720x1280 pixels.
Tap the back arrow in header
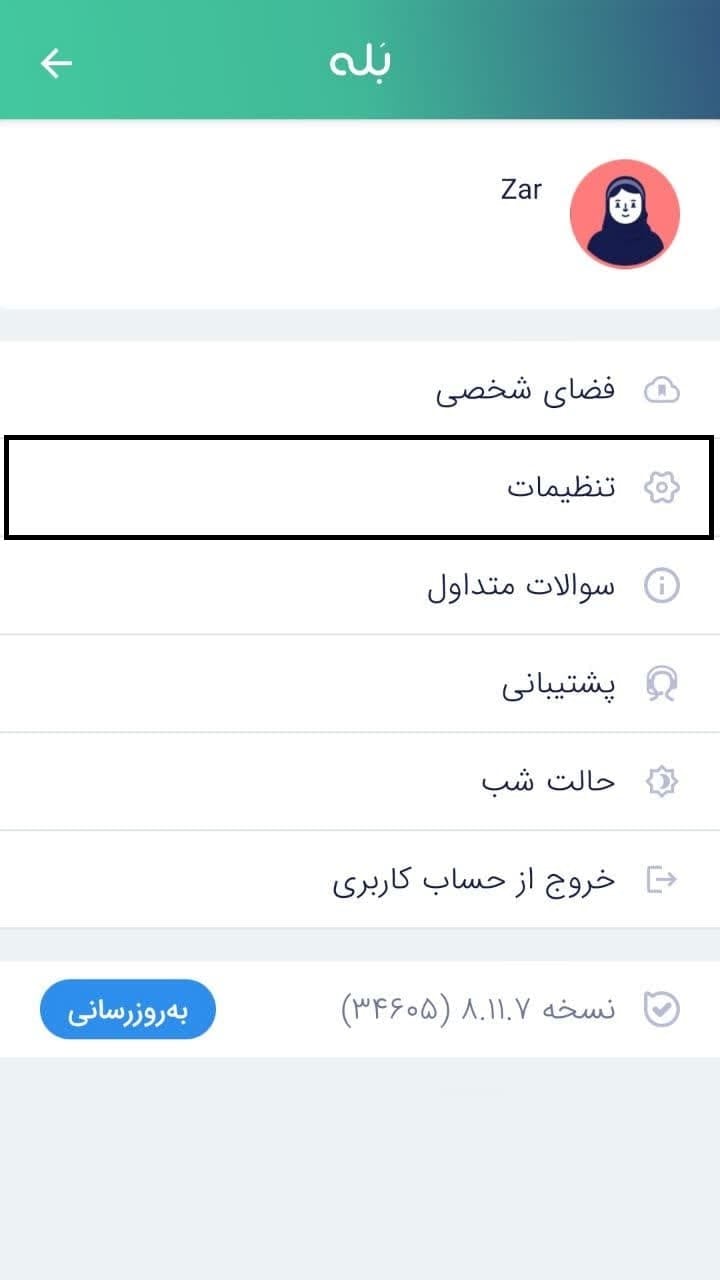pyautogui.click(x=57, y=63)
